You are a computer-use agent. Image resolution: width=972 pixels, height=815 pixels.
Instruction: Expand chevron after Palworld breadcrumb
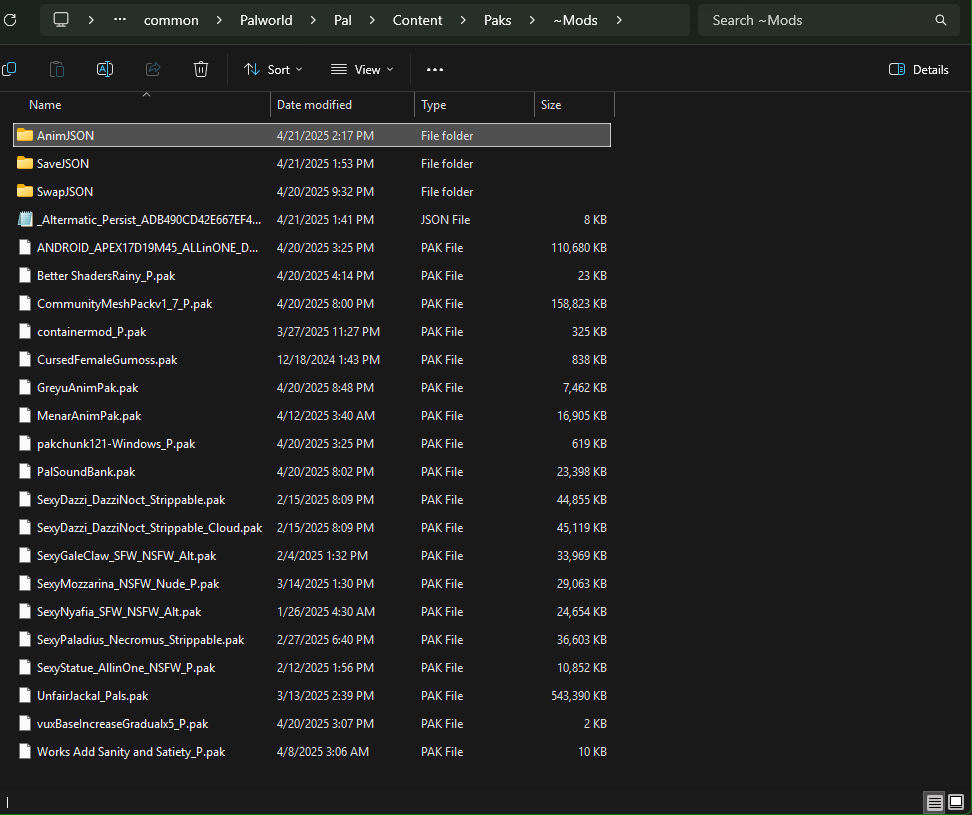pos(313,20)
